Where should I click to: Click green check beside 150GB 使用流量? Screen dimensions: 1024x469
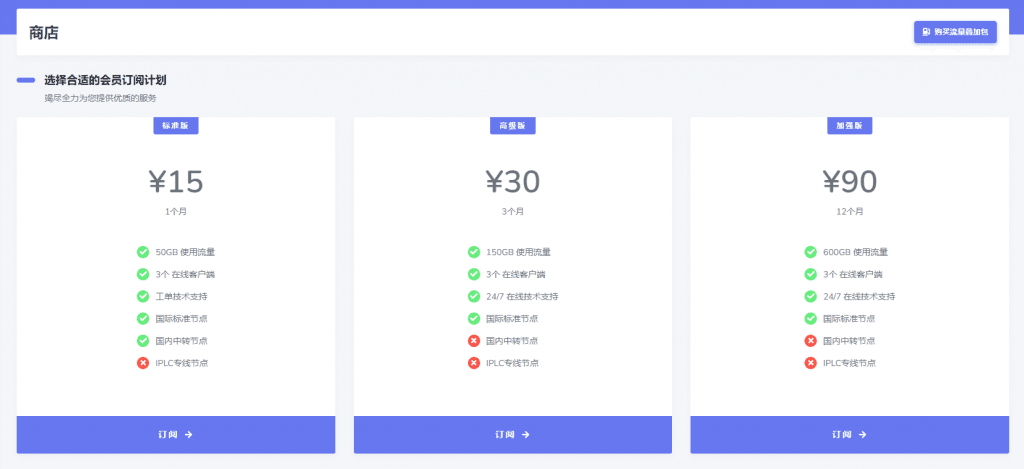point(473,252)
